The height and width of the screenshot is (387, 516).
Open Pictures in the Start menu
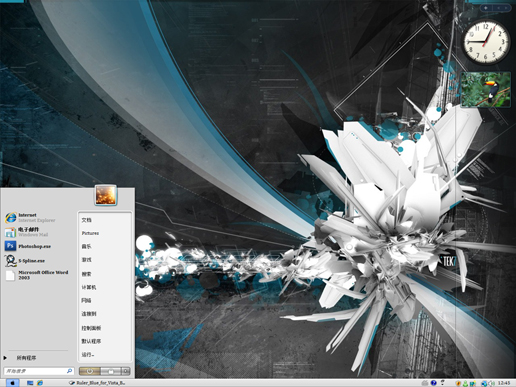pos(90,233)
